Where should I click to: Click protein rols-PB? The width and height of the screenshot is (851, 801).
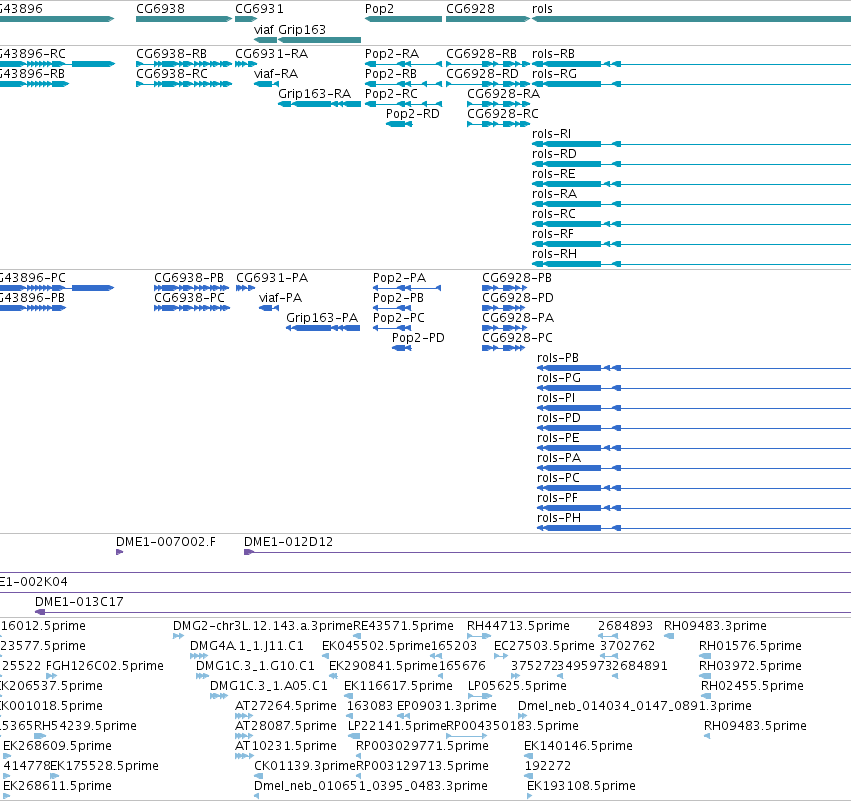tap(558, 358)
